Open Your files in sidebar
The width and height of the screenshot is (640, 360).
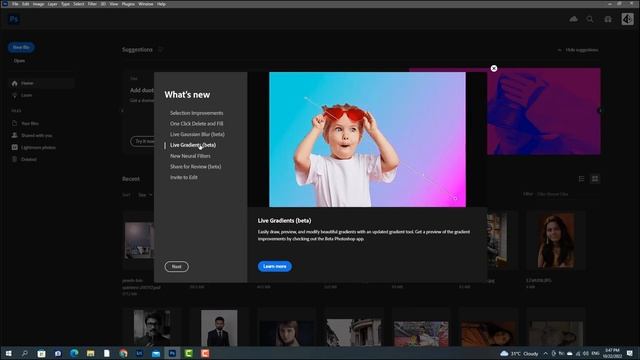[30, 123]
